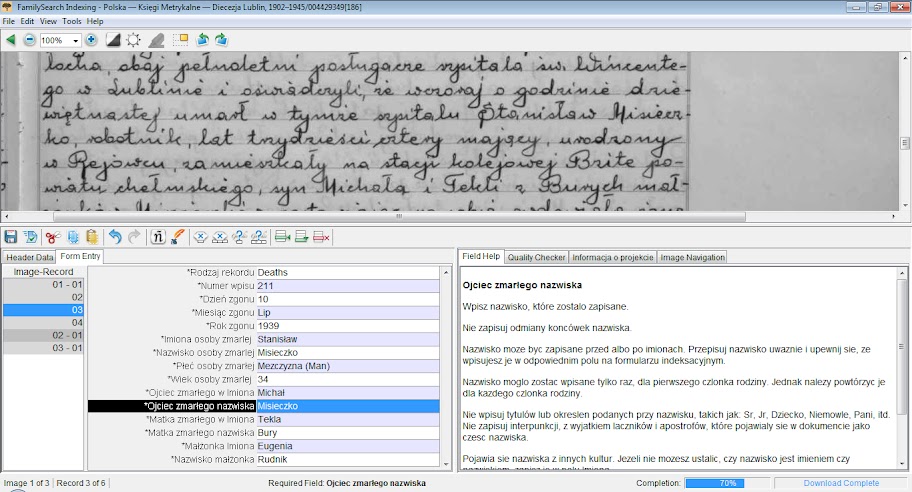
Task: Open international characters ñ icon
Action: pyautogui.click(x=158, y=237)
